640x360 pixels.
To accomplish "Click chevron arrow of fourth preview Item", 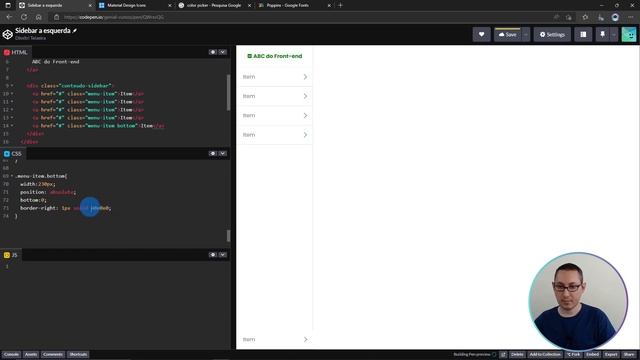I will coord(305,135).
